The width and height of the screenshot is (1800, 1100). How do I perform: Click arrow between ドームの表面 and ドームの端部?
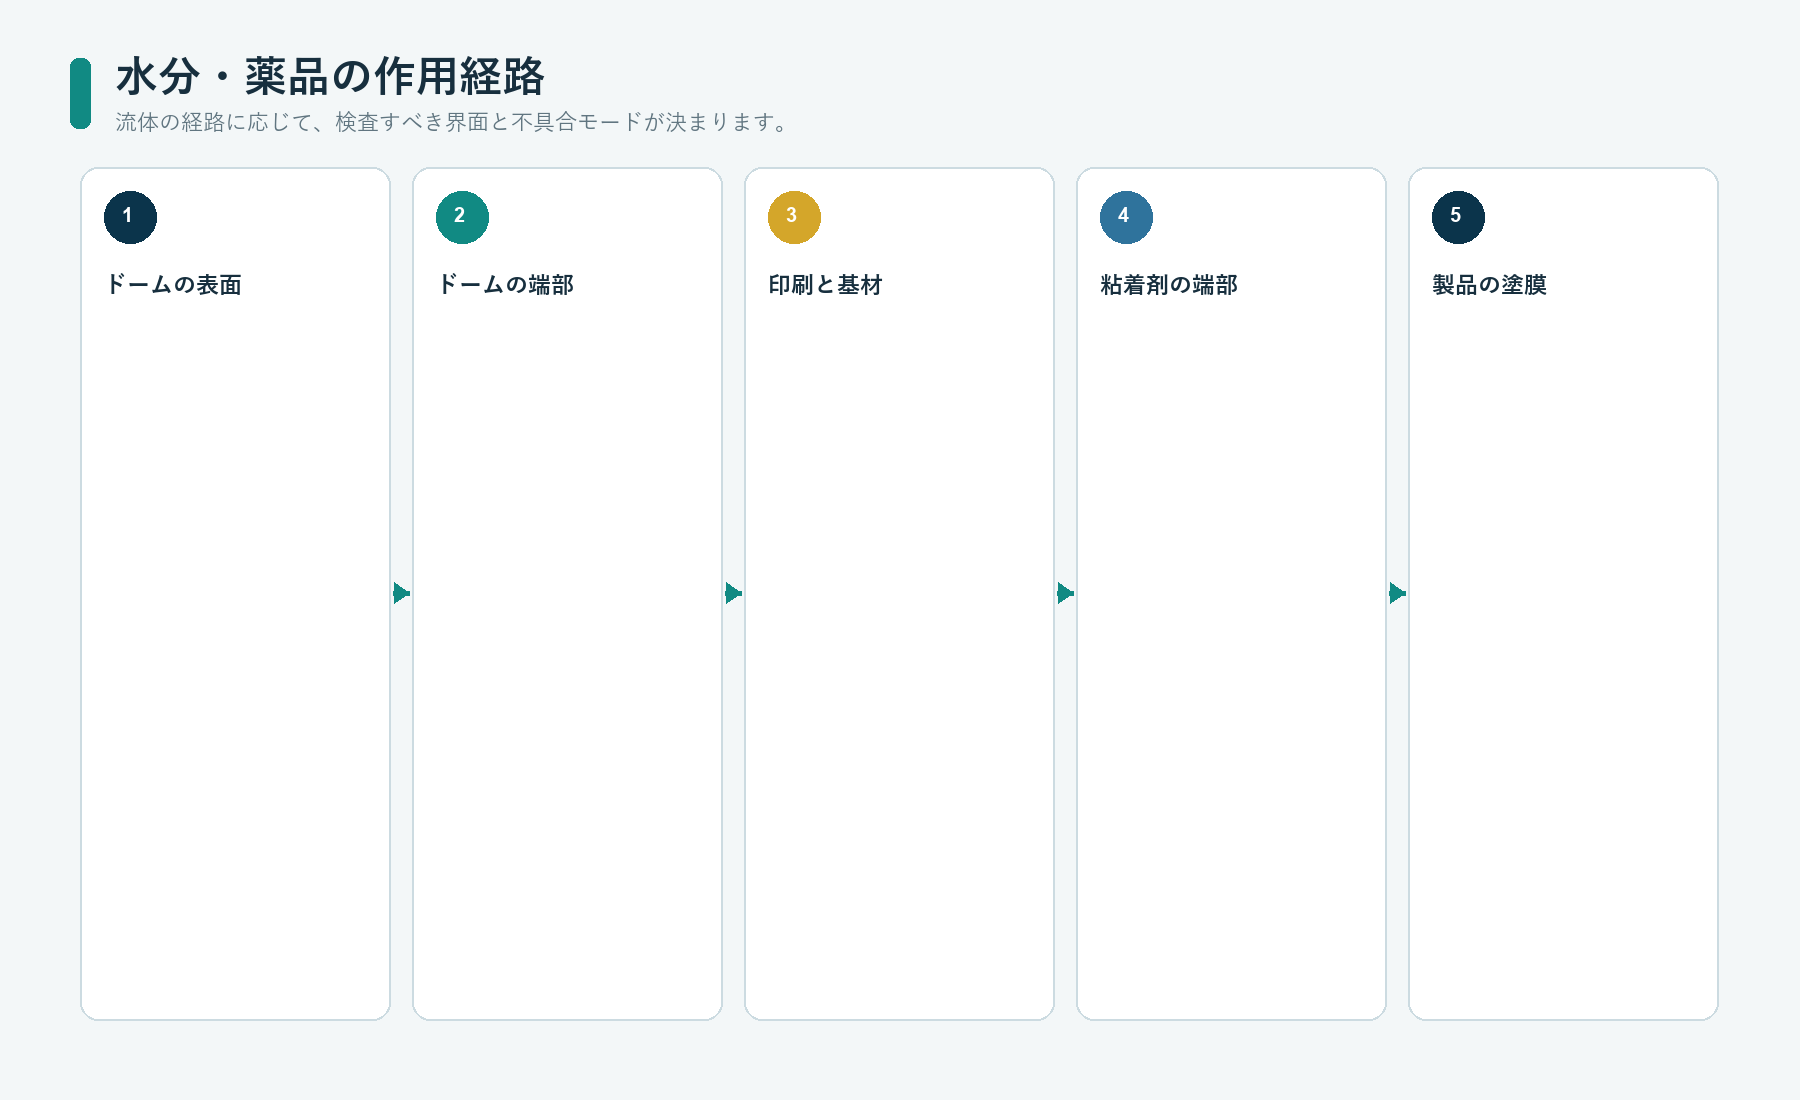[401, 593]
